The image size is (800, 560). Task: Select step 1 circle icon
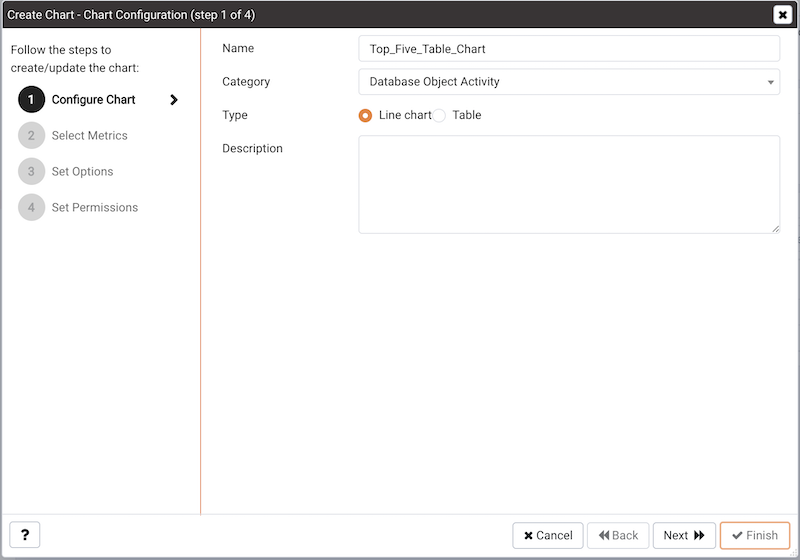(x=32, y=99)
